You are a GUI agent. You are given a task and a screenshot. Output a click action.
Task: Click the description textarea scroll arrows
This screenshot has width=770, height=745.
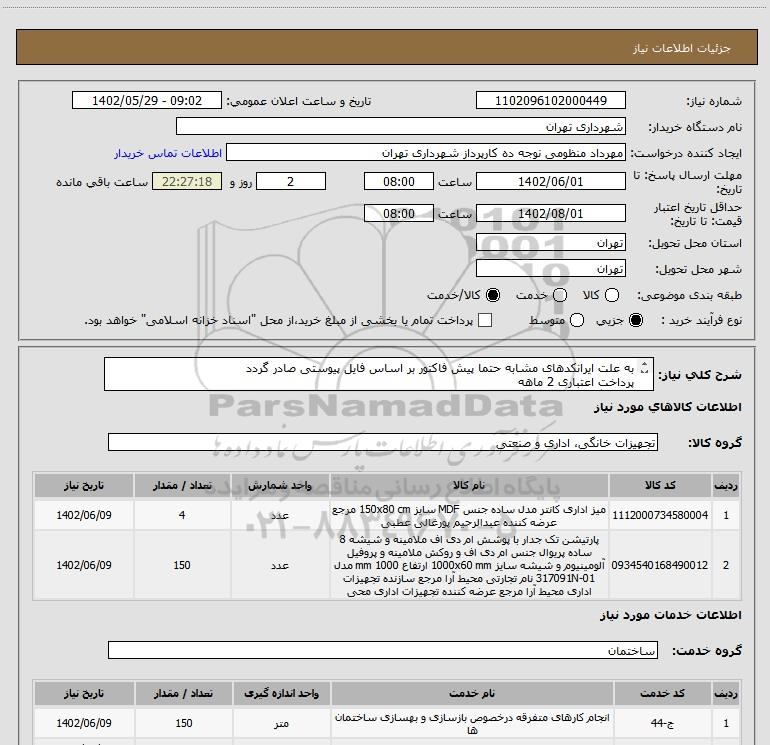click(x=645, y=367)
